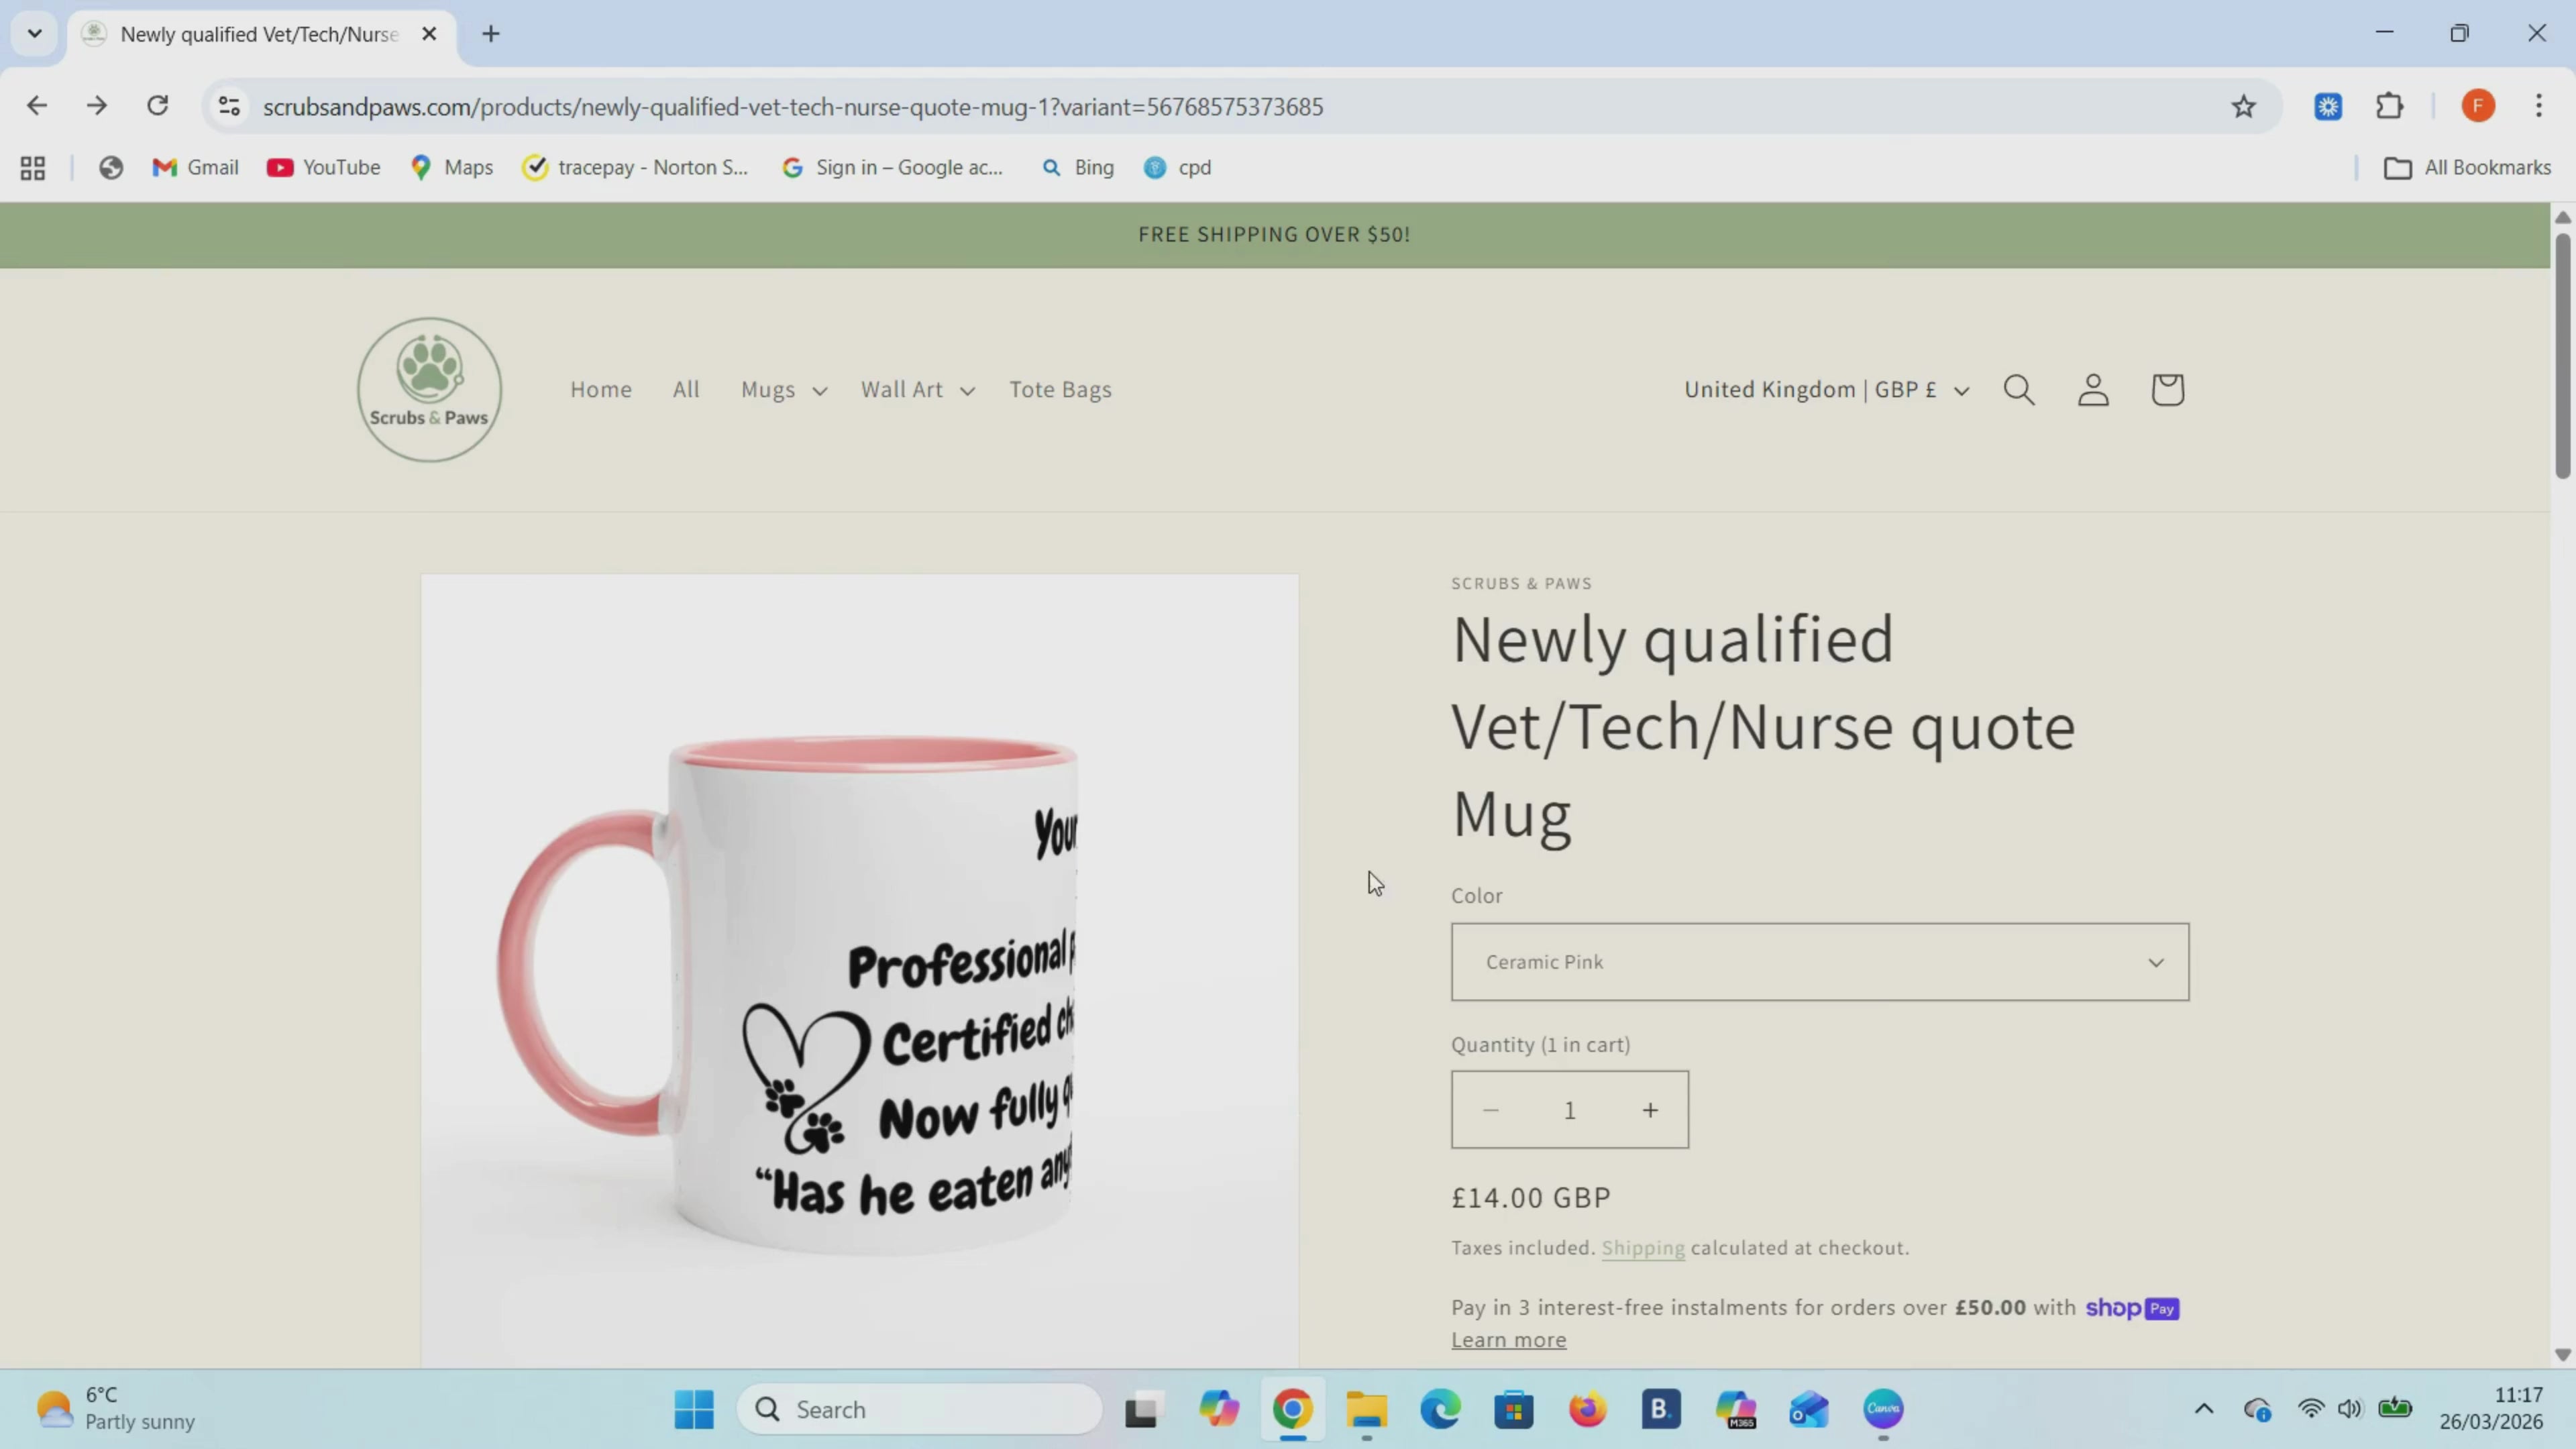Open the account login icon
Viewport: 2576px width, 1449px height.
(2093, 390)
